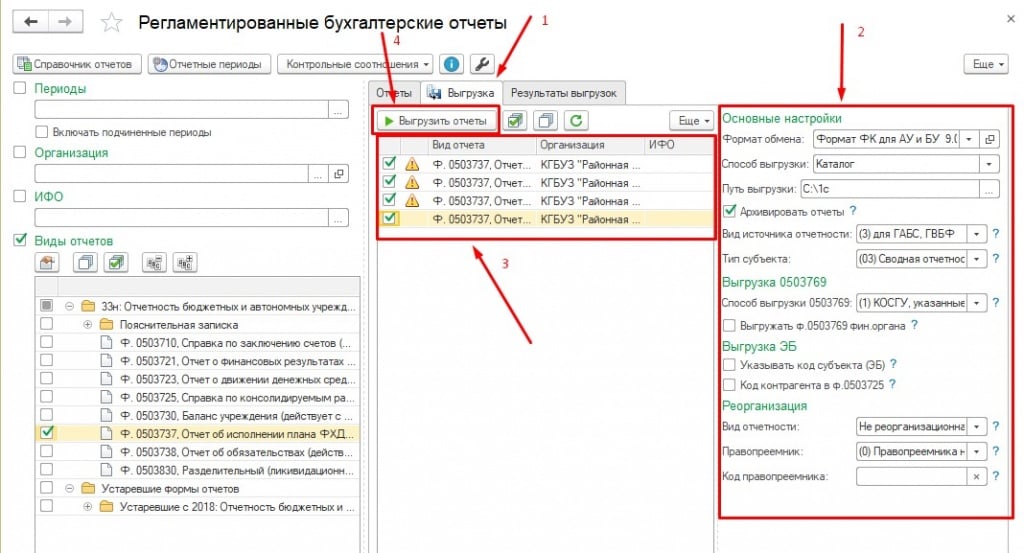
Task: Add page to favorites with star icon
Action: [x=112, y=23]
